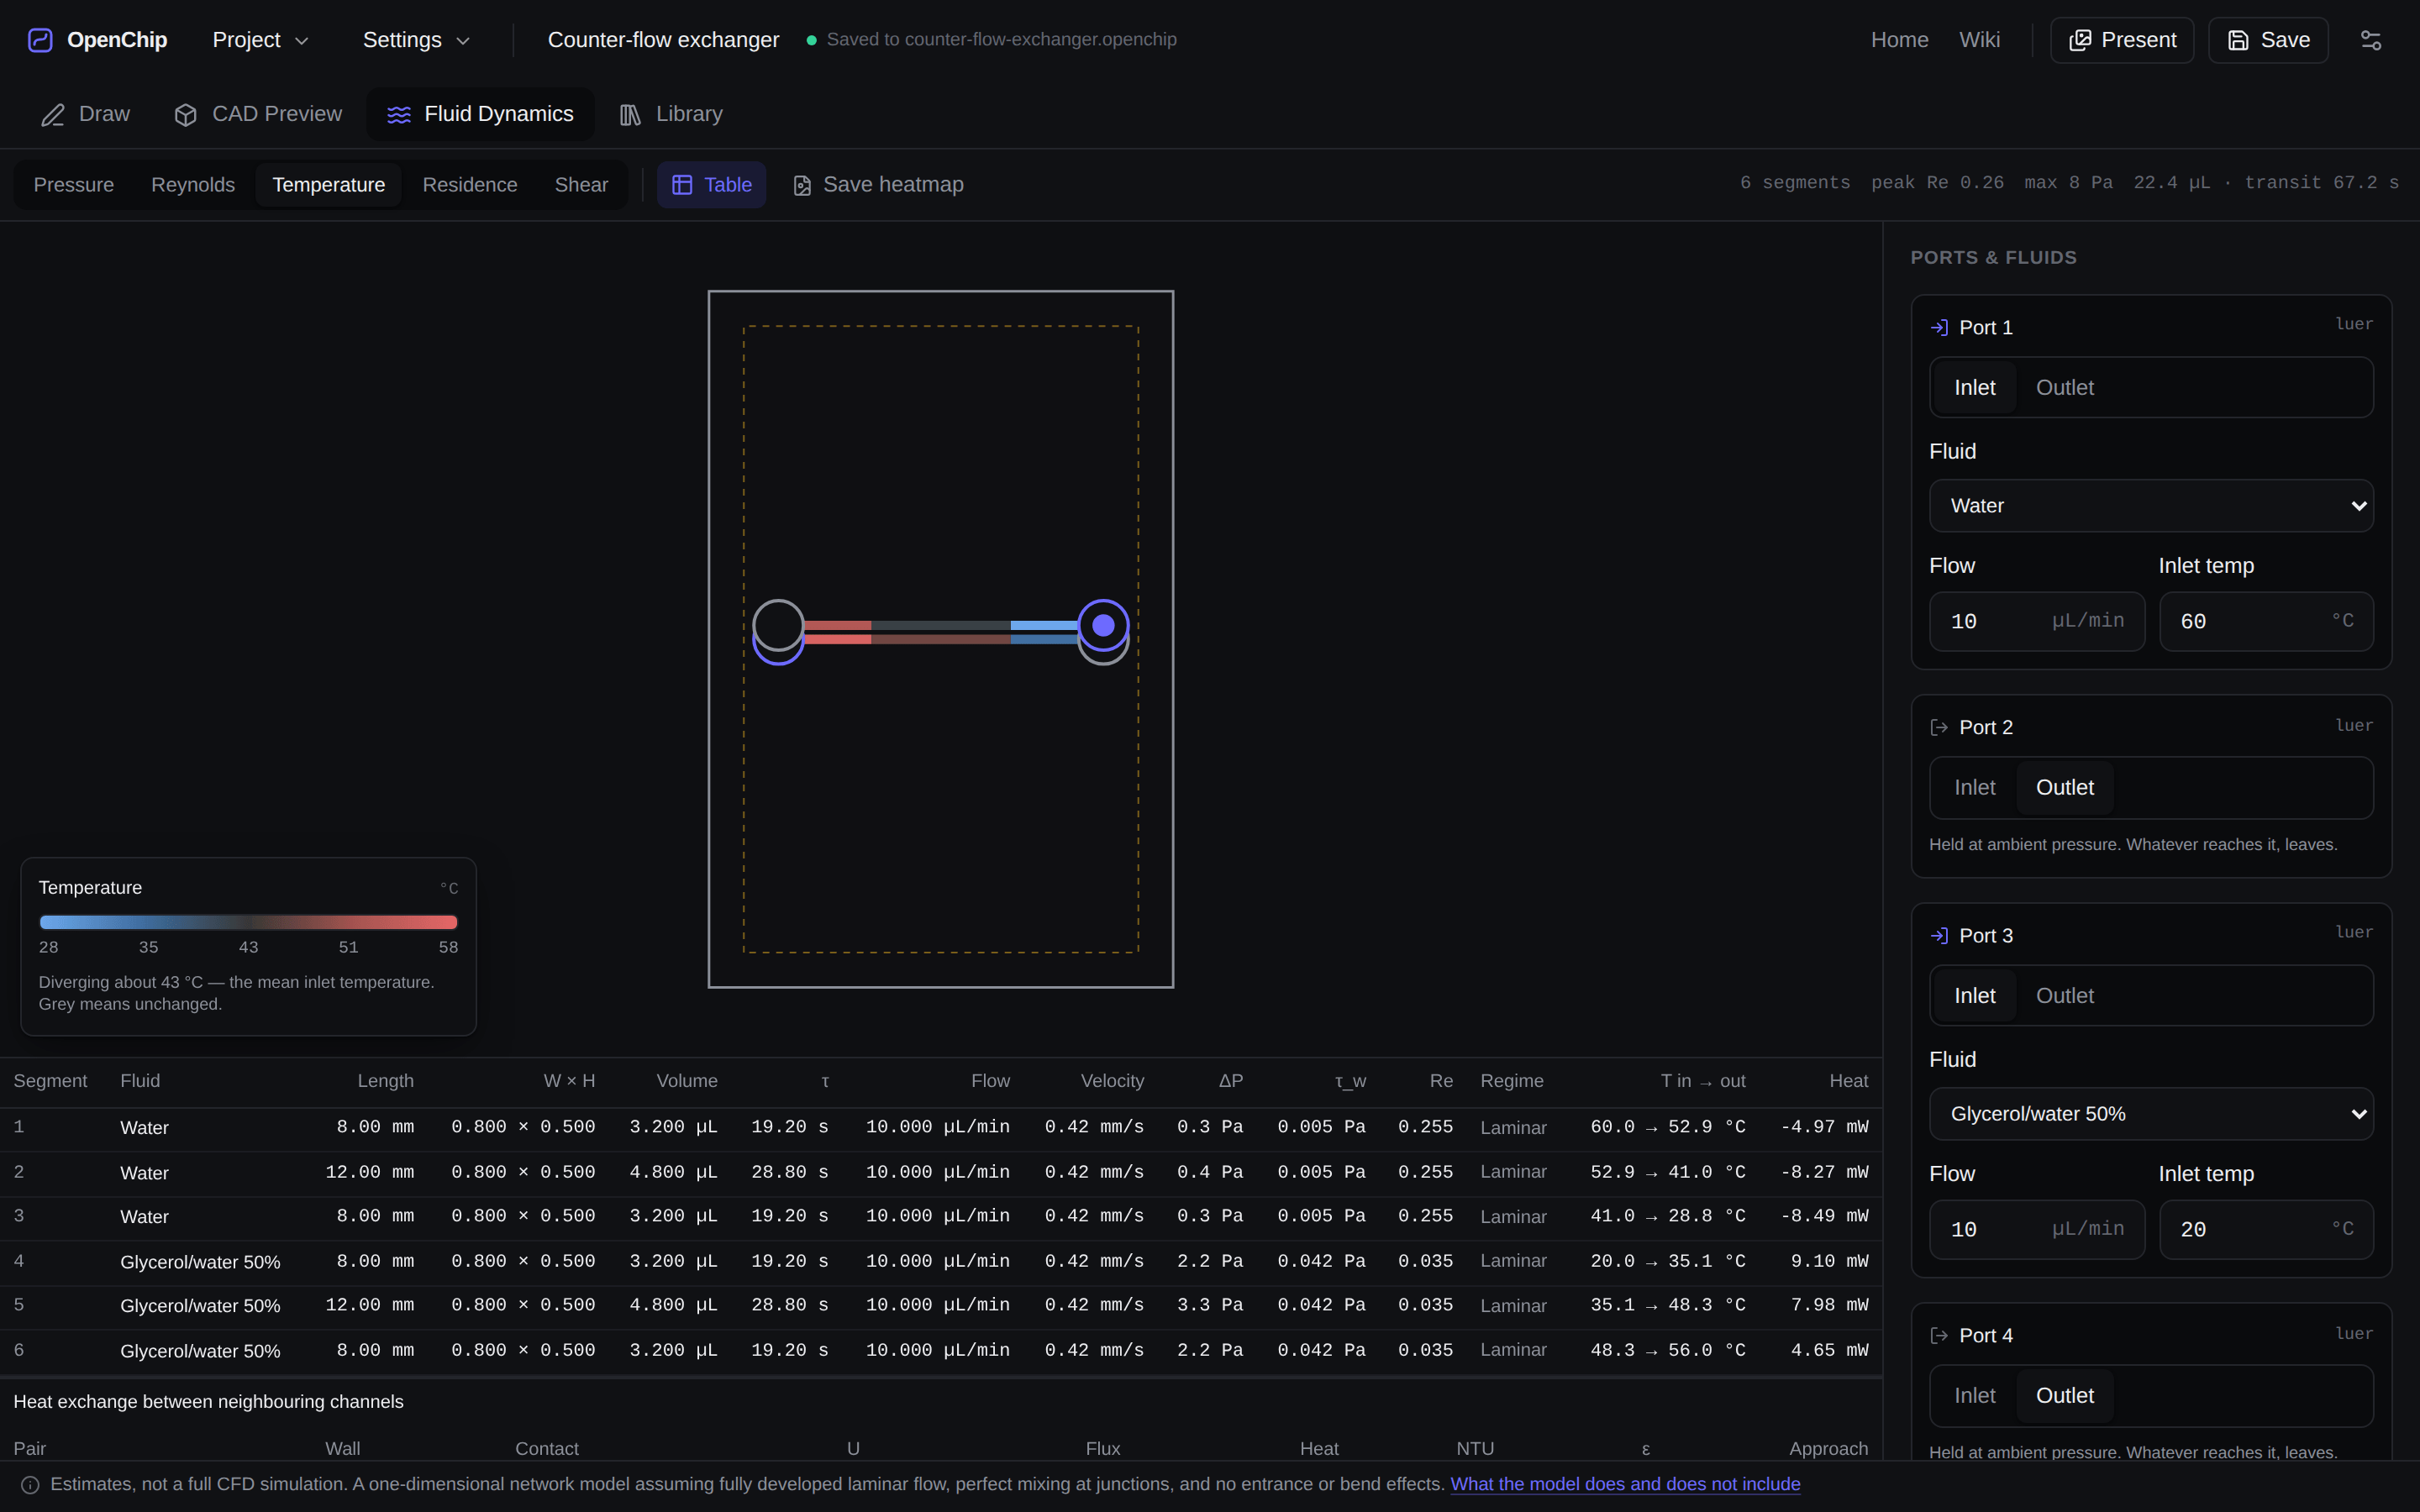Image resolution: width=2420 pixels, height=1512 pixels.
Task: Switch to the Draw tab
Action: (86, 115)
